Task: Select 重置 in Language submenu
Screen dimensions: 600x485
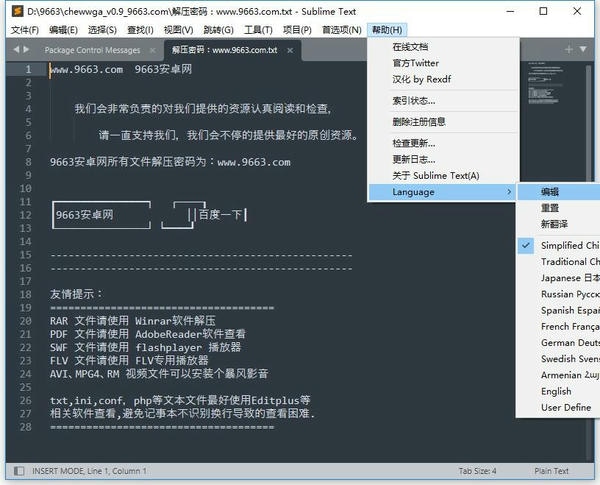Action: [559, 207]
